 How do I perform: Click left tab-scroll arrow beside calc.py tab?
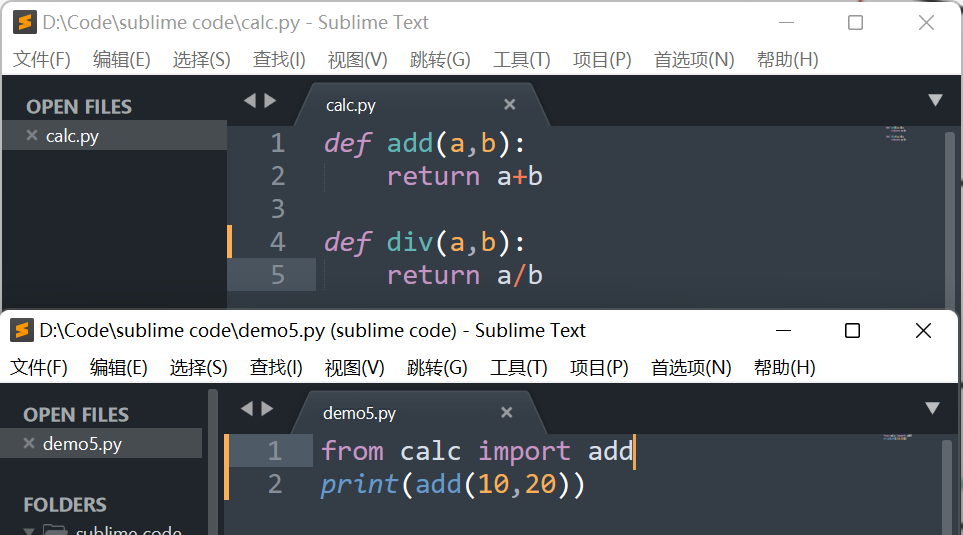250,100
